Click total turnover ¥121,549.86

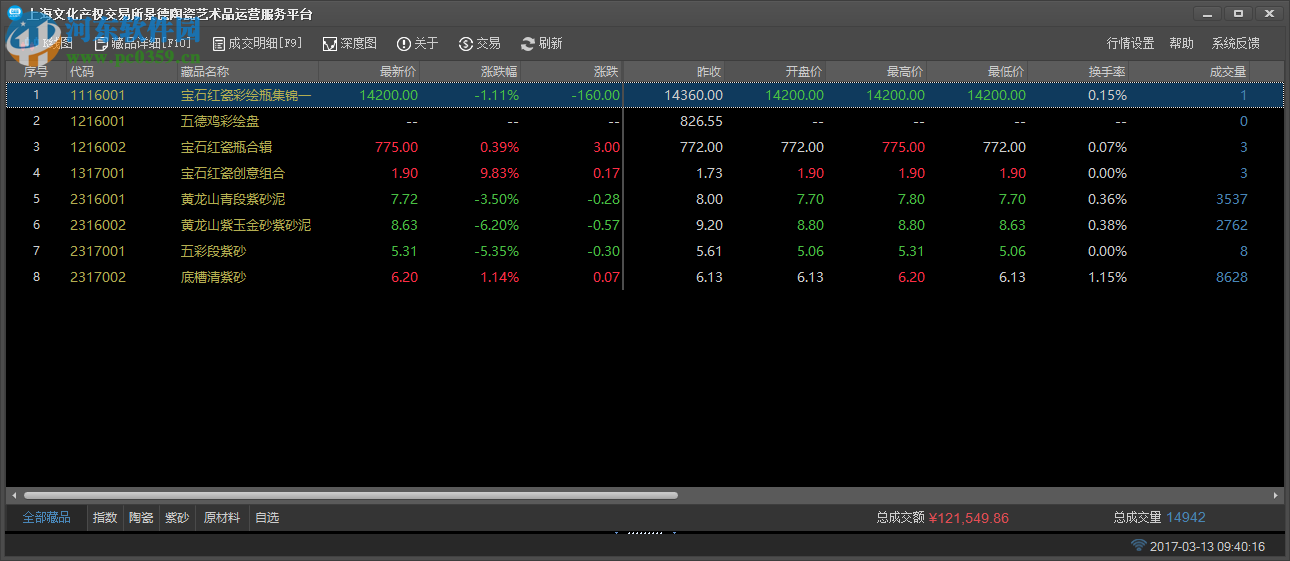click(969, 518)
